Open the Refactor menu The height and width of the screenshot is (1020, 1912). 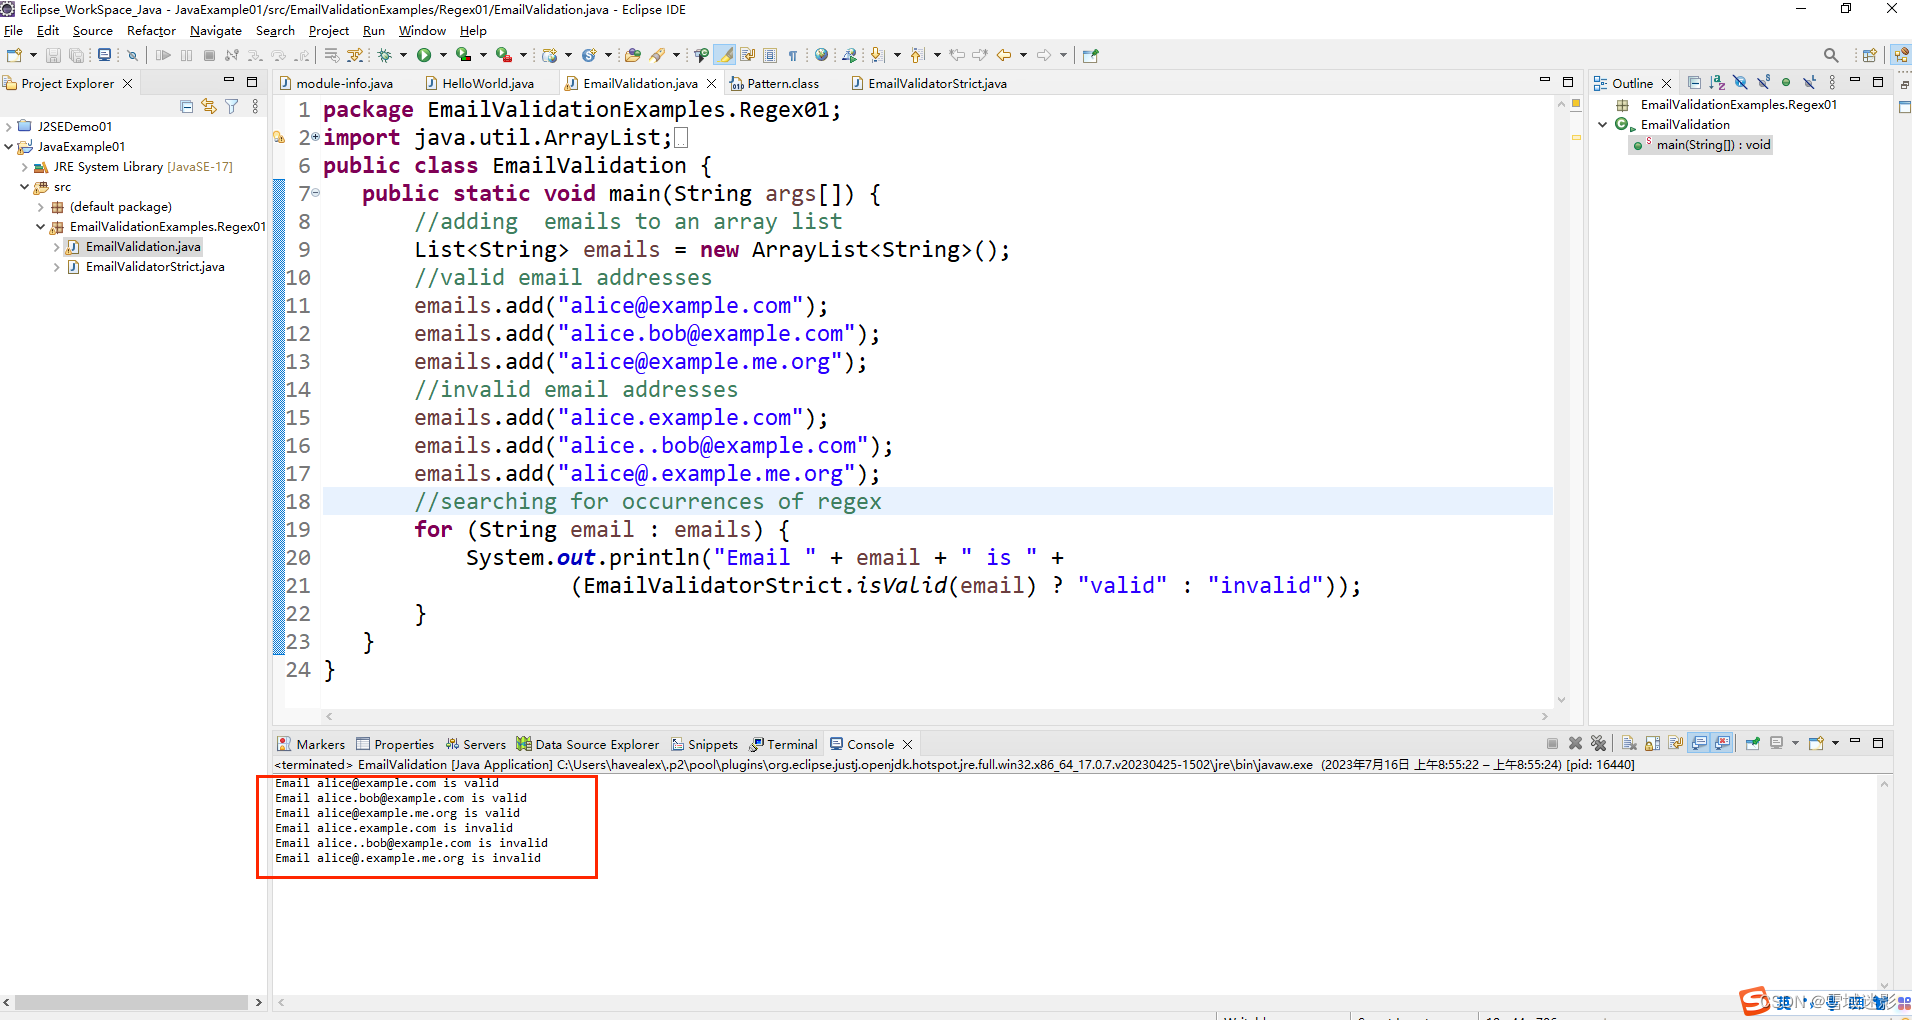151,31
